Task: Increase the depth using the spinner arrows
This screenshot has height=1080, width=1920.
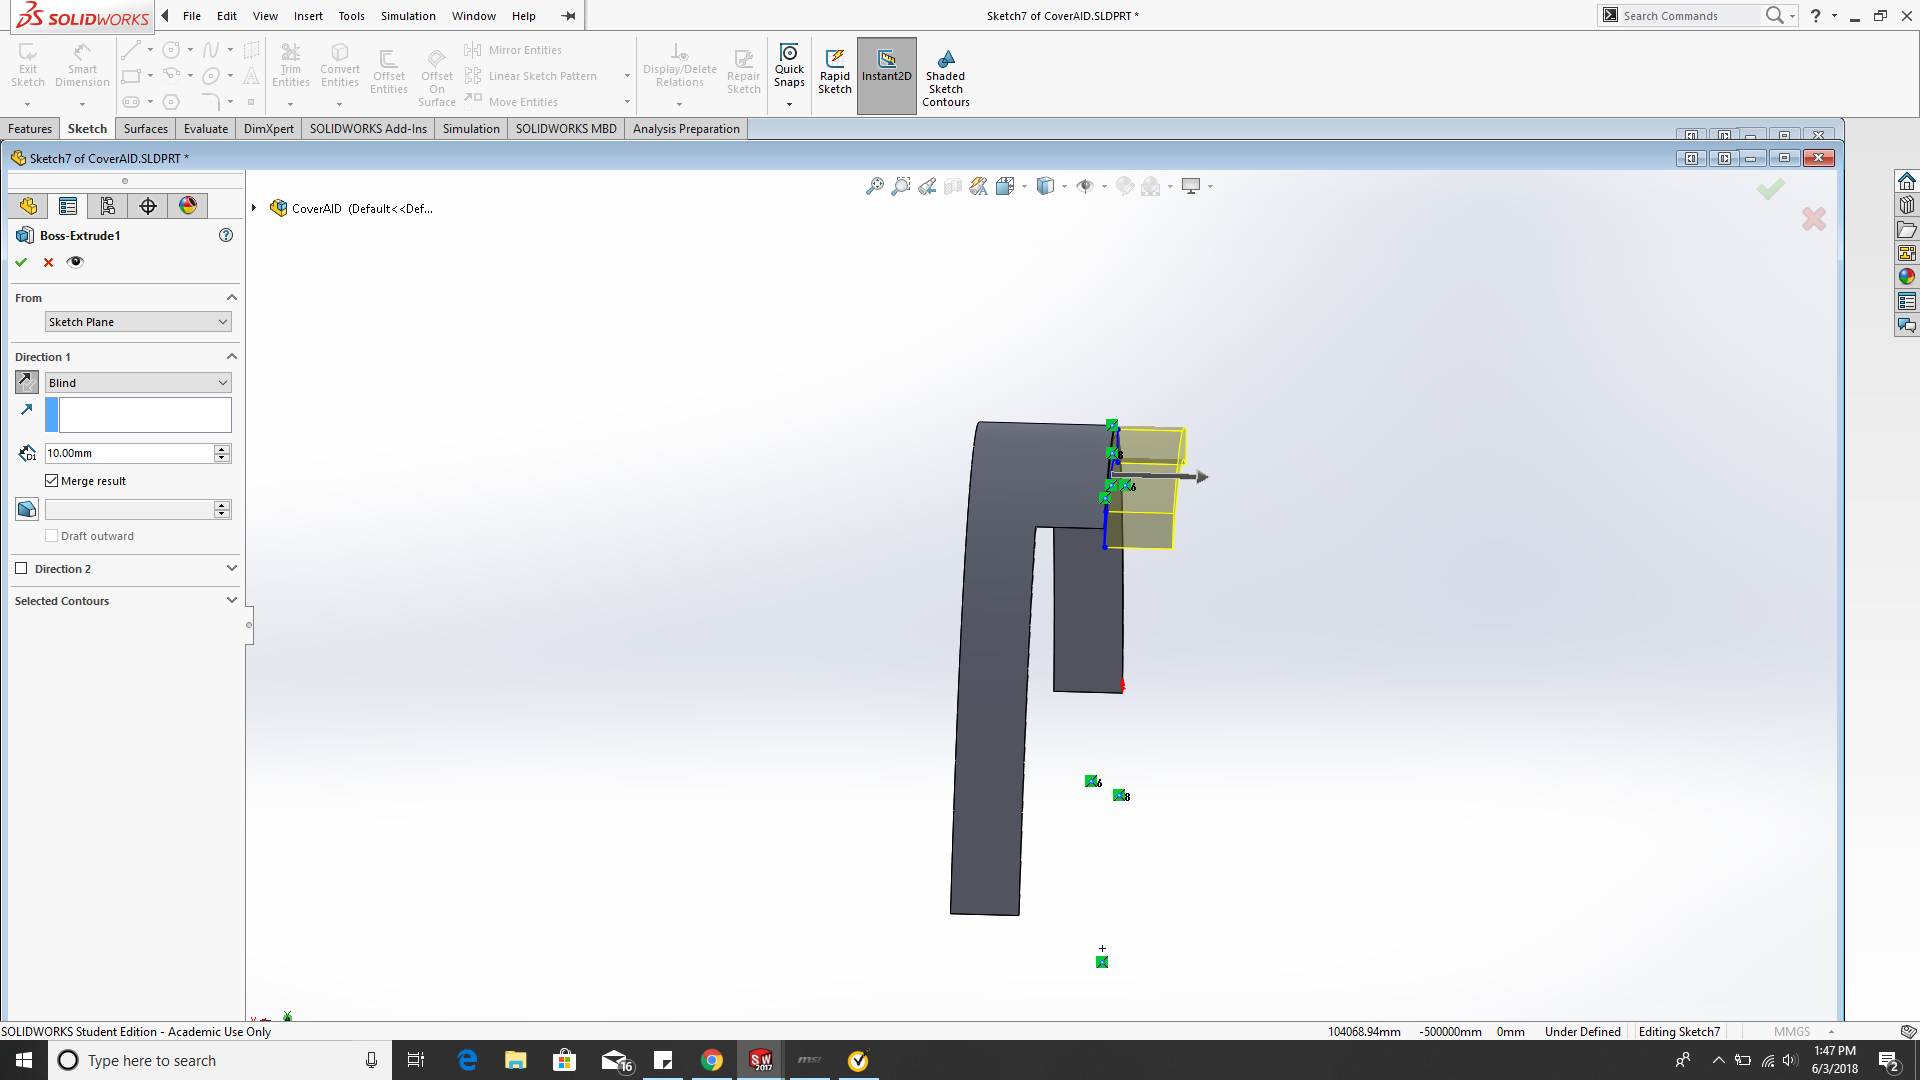Action: 222,449
